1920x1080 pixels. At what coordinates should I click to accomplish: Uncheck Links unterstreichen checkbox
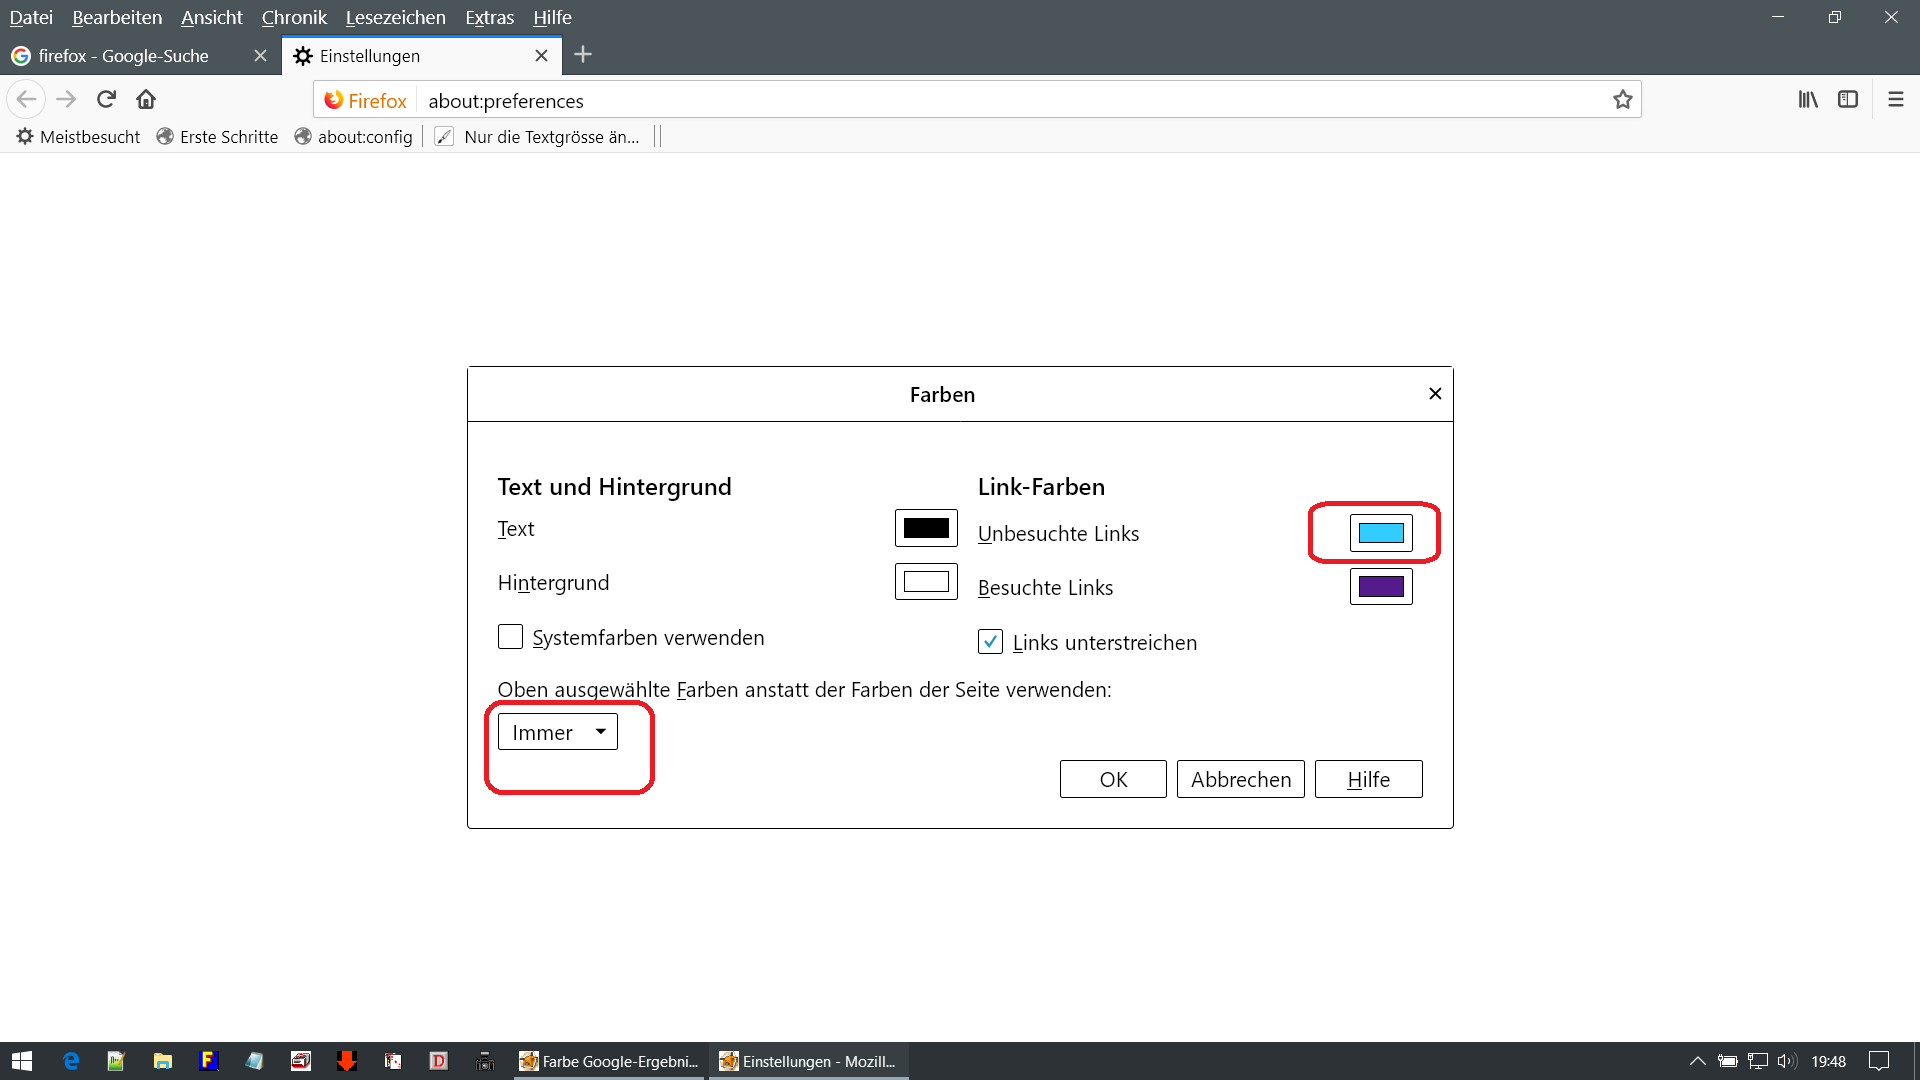pos(990,642)
